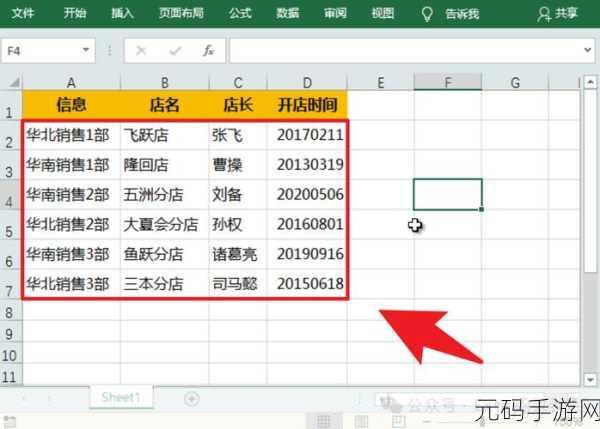600x429 pixels.
Task: Select cell 隆回店
Action: (165, 165)
